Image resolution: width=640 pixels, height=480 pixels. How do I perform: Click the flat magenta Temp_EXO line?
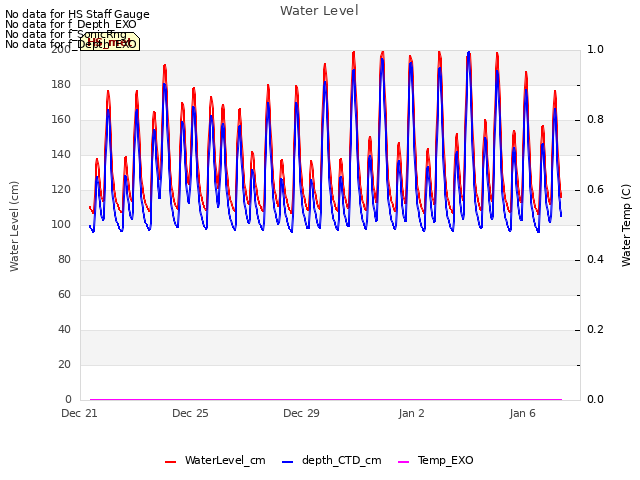(326, 399)
